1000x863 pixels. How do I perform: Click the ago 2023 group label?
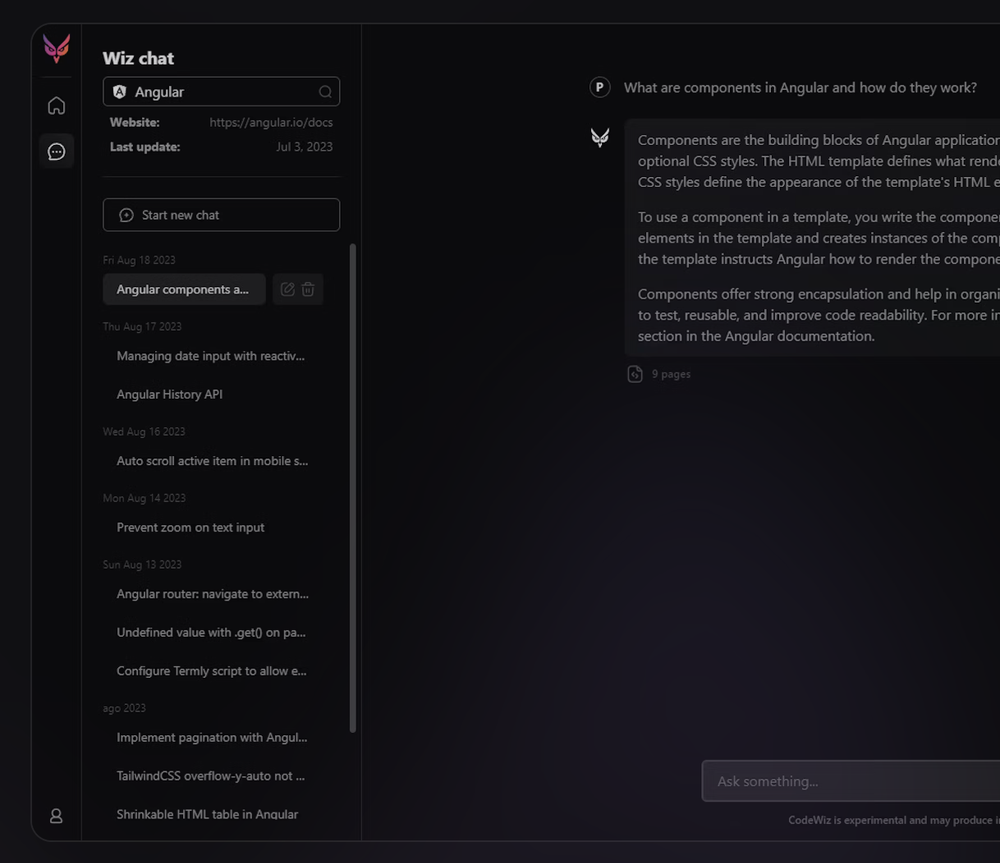click(x=124, y=708)
